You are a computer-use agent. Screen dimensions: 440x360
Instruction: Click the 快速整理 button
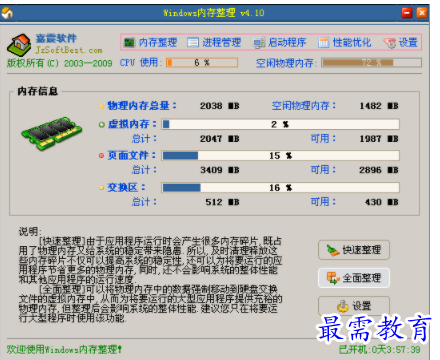354,250
